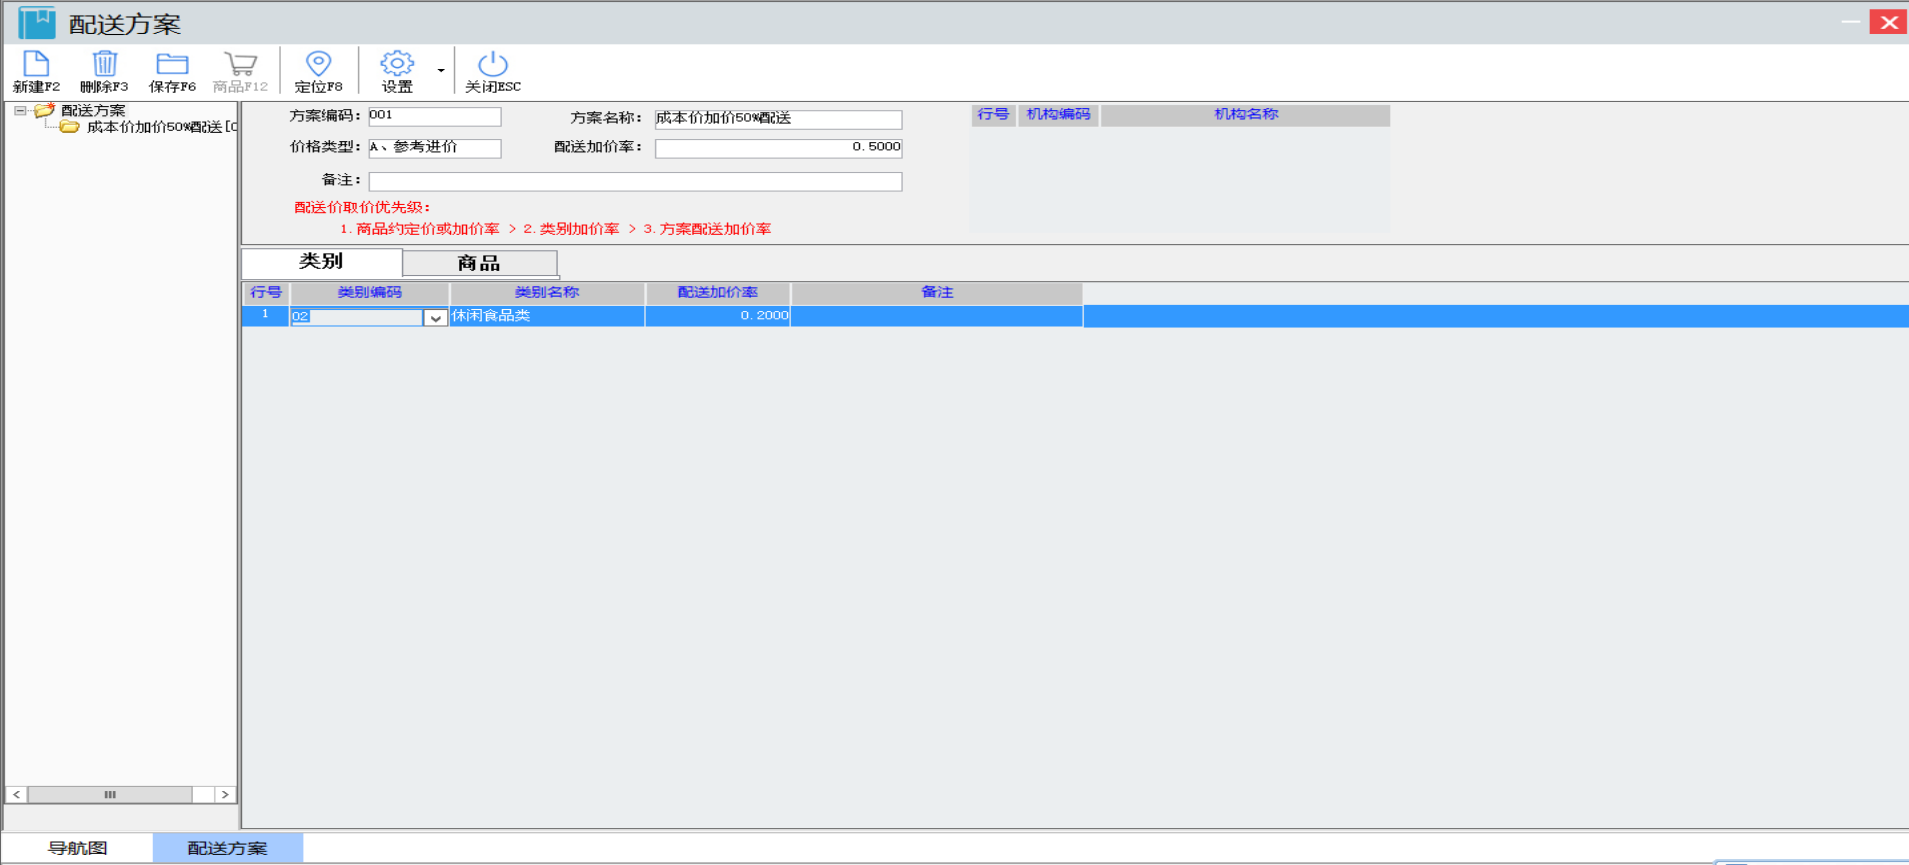Select the 成本价加价50%配送 tree item
This screenshot has height=865, width=1909.
(x=154, y=127)
